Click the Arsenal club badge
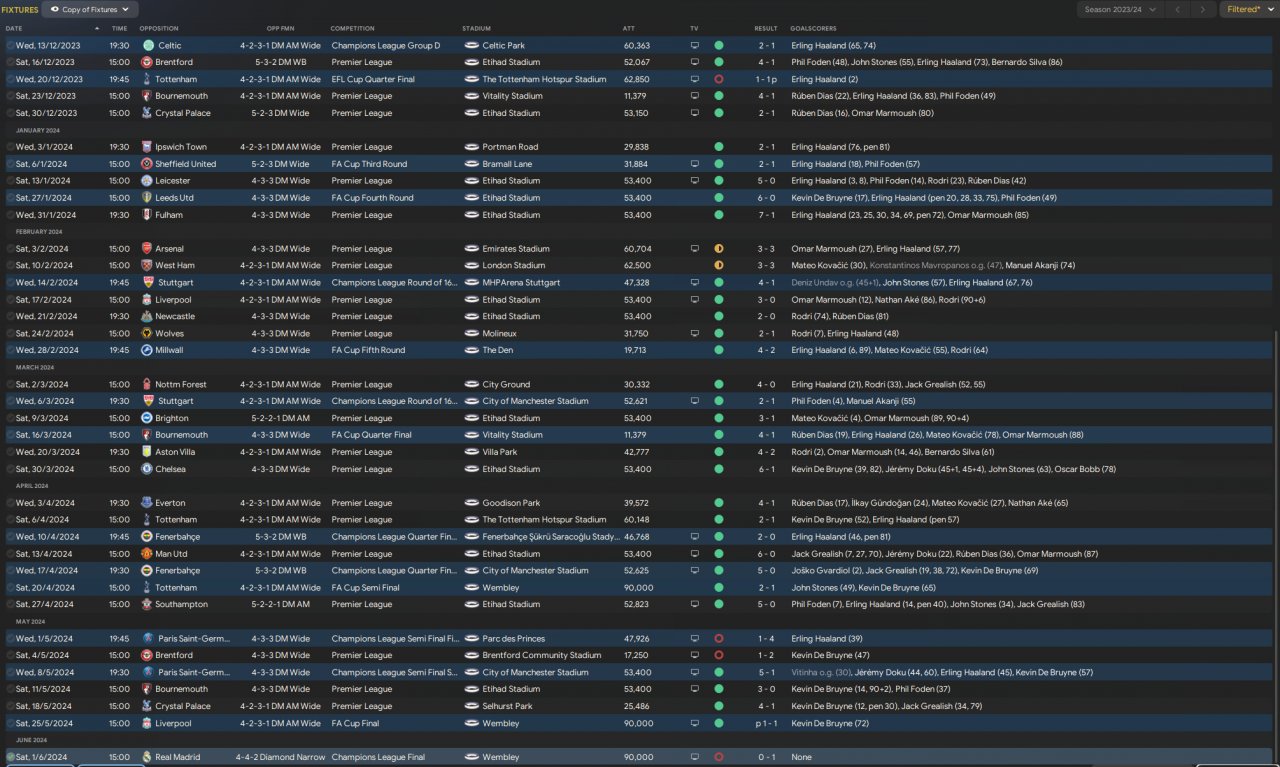Viewport: 1280px width, 767px height. click(x=148, y=249)
